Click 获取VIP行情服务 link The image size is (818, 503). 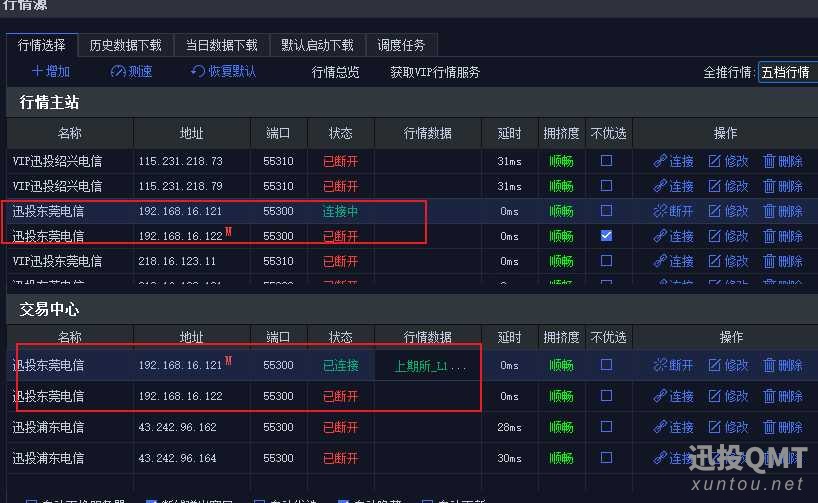[x=435, y=72]
